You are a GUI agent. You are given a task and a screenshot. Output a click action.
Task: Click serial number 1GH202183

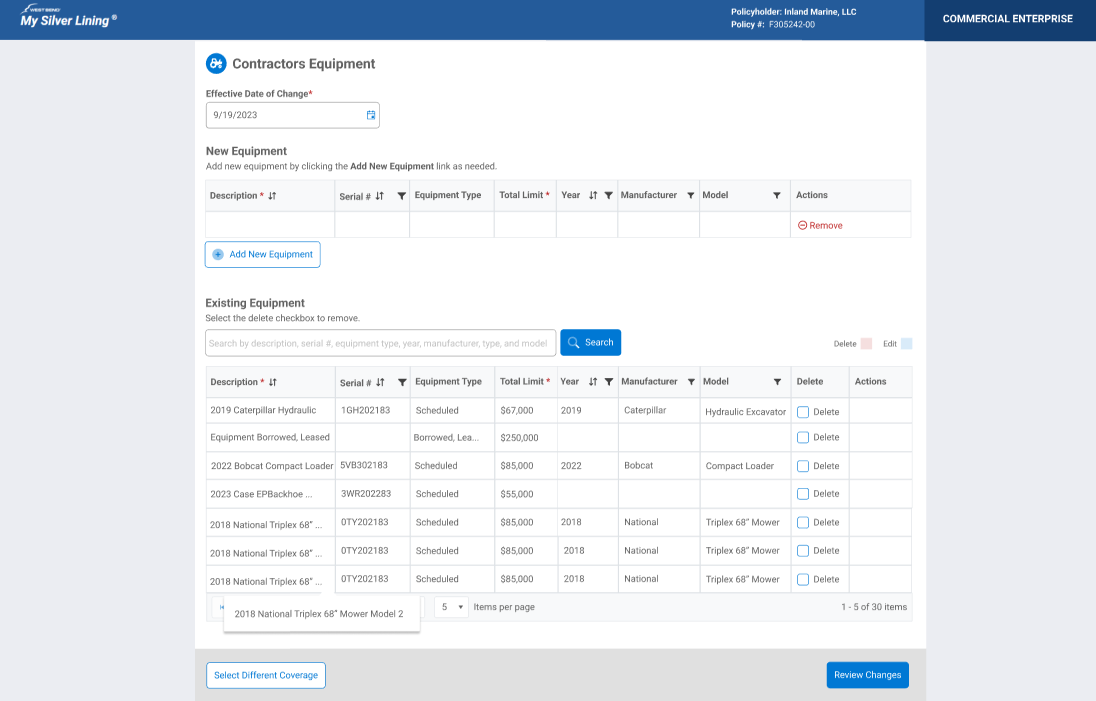[366, 410]
